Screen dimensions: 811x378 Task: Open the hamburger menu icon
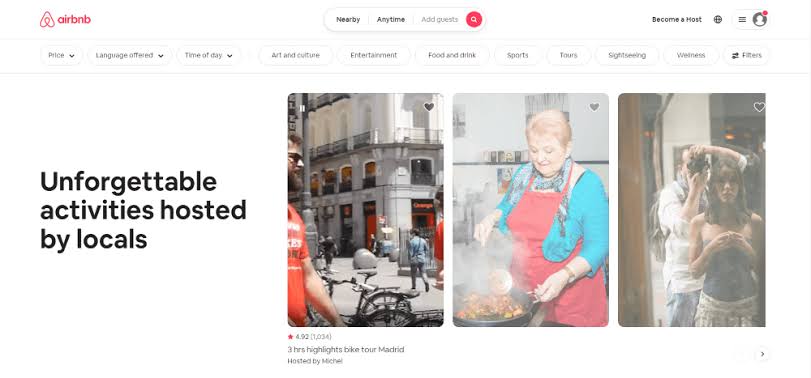click(742, 20)
